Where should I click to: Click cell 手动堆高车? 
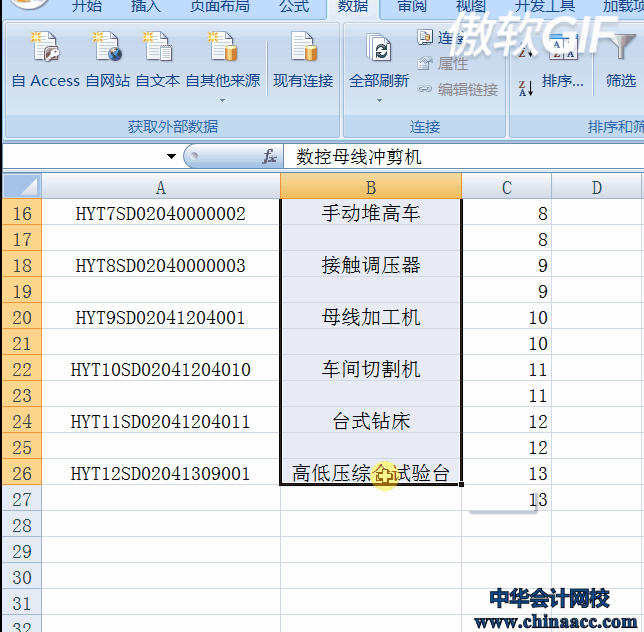click(371, 213)
